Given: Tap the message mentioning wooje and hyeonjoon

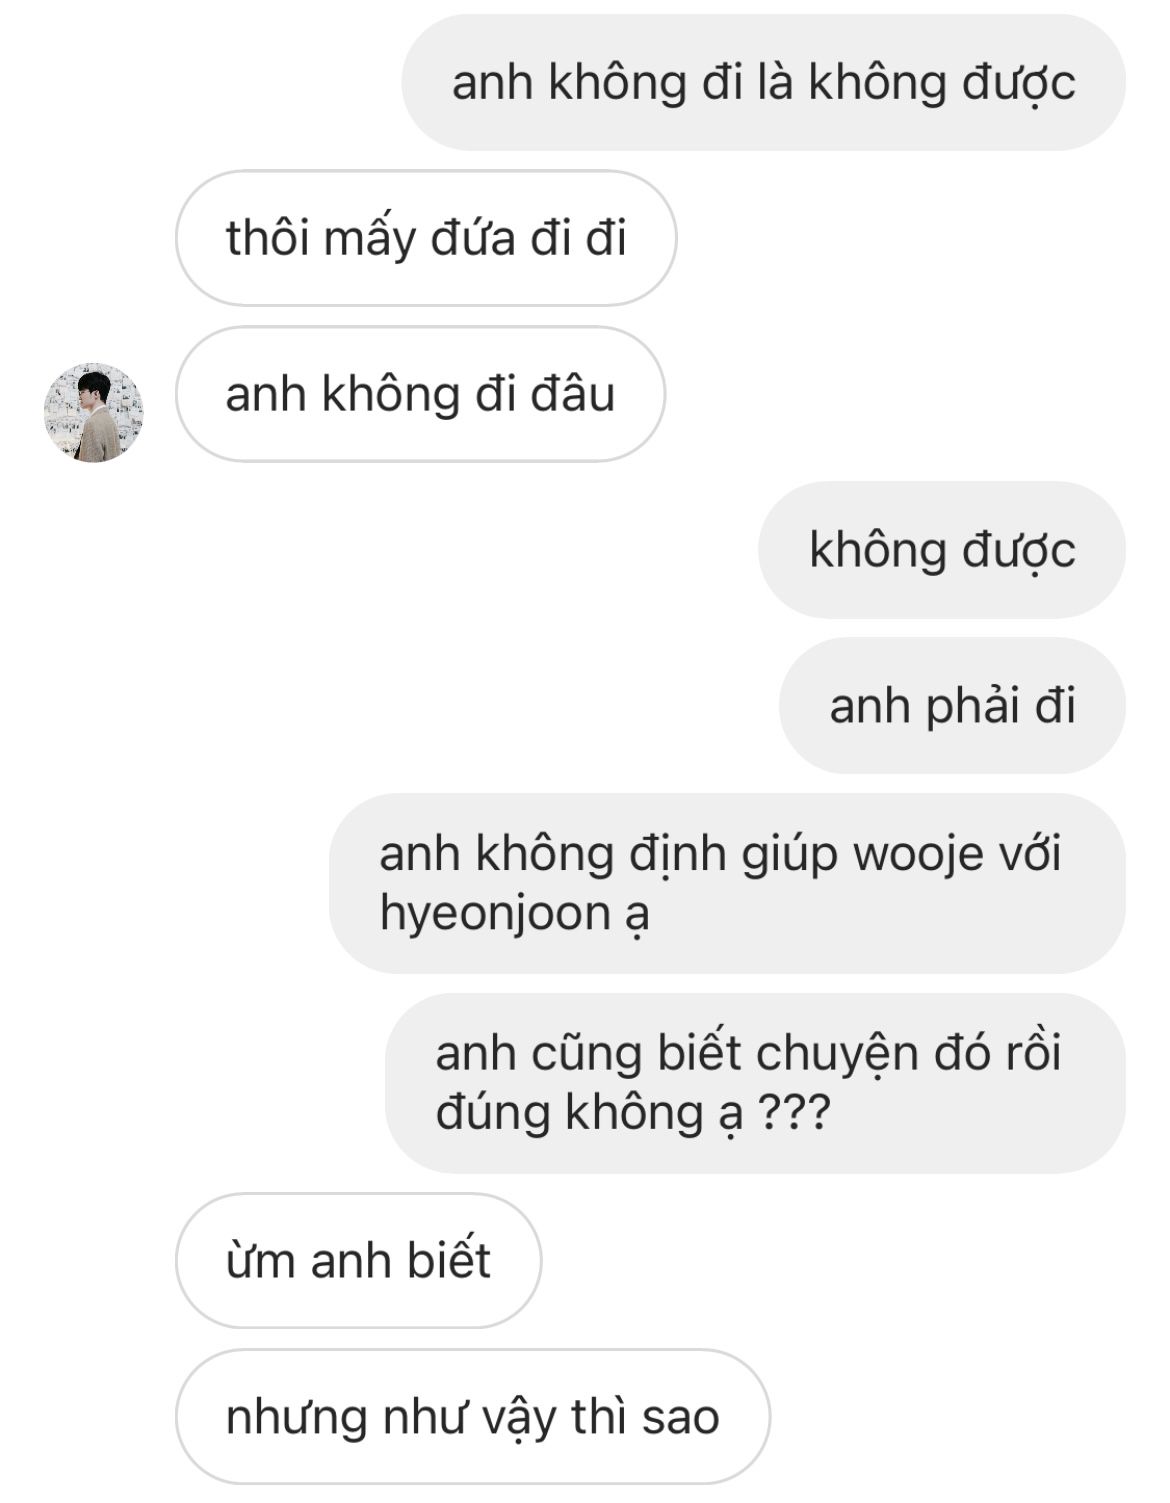Looking at the screenshot, I should pos(727,883).
